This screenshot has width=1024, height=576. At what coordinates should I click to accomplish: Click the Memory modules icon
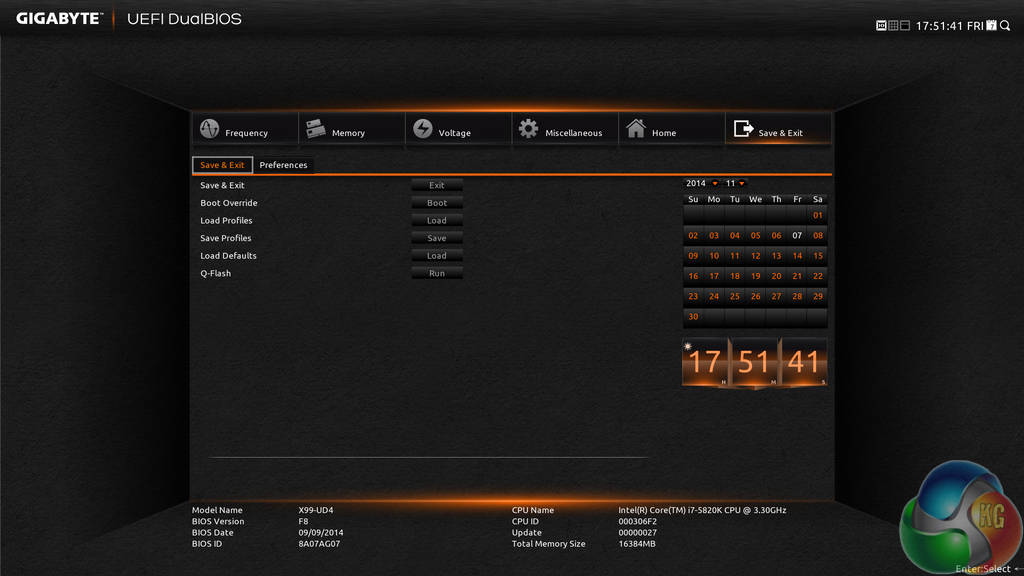coord(315,129)
